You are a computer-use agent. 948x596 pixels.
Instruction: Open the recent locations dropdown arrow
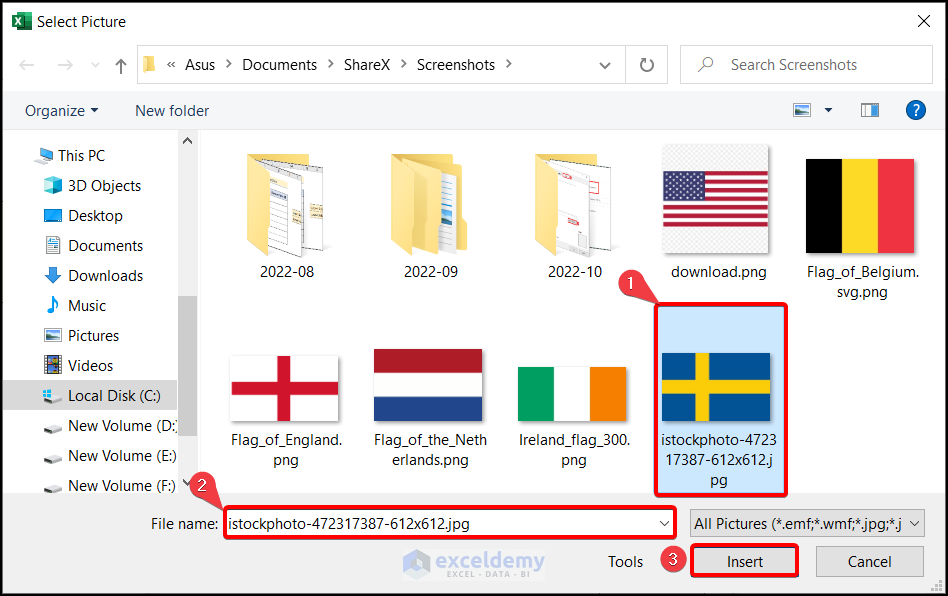point(95,65)
